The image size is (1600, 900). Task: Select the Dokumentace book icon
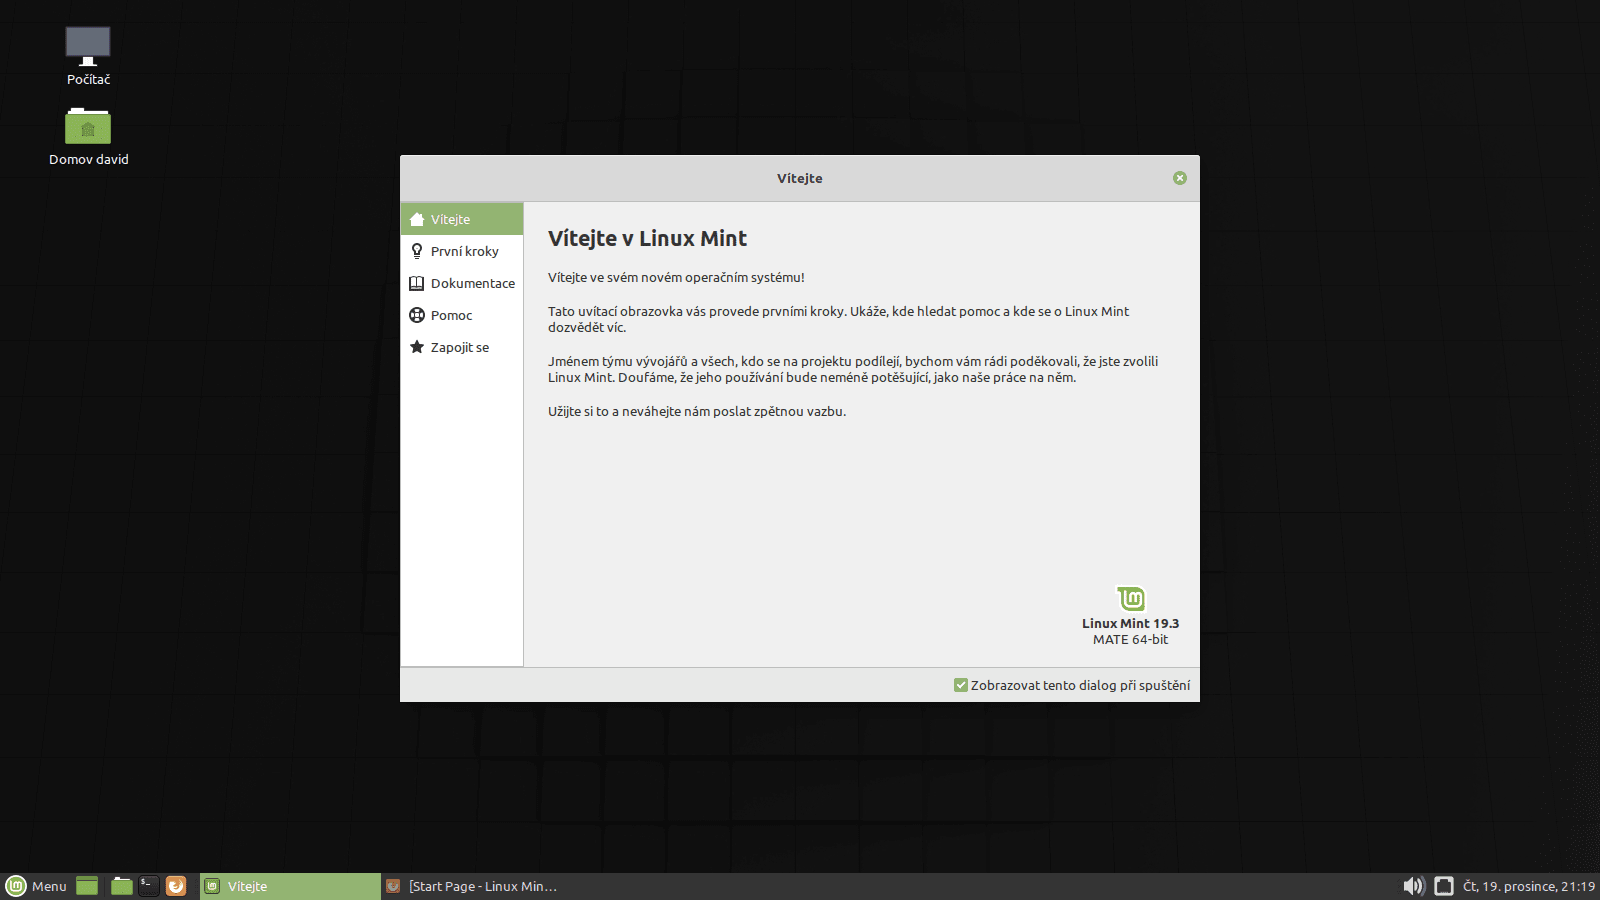tap(417, 283)
